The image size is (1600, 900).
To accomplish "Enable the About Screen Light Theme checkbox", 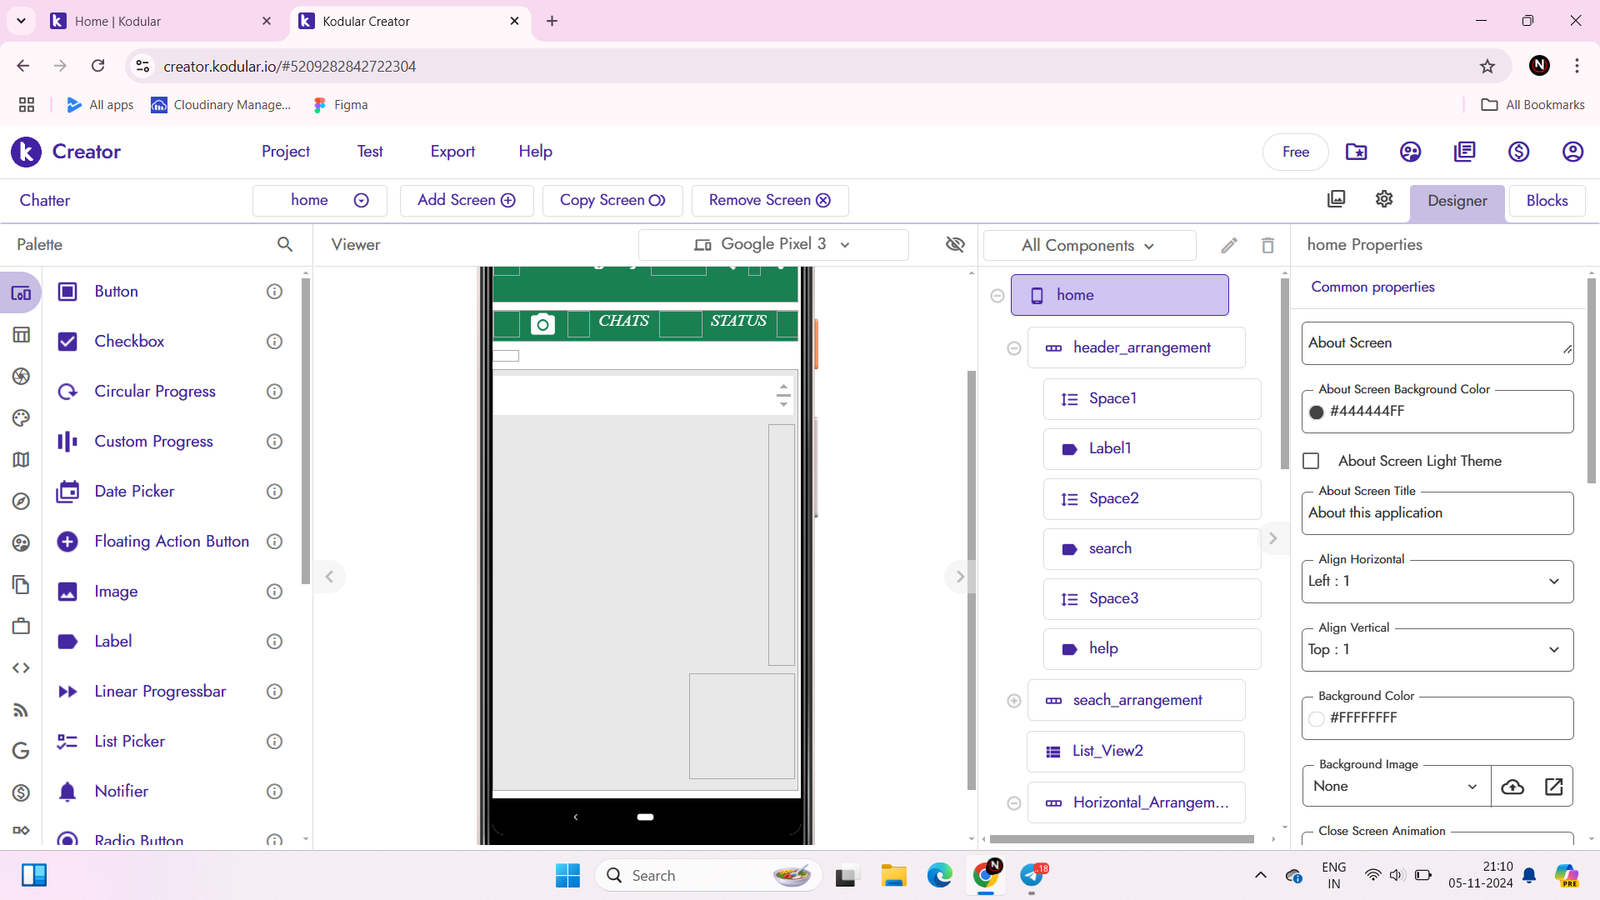I will [1311, 461].
